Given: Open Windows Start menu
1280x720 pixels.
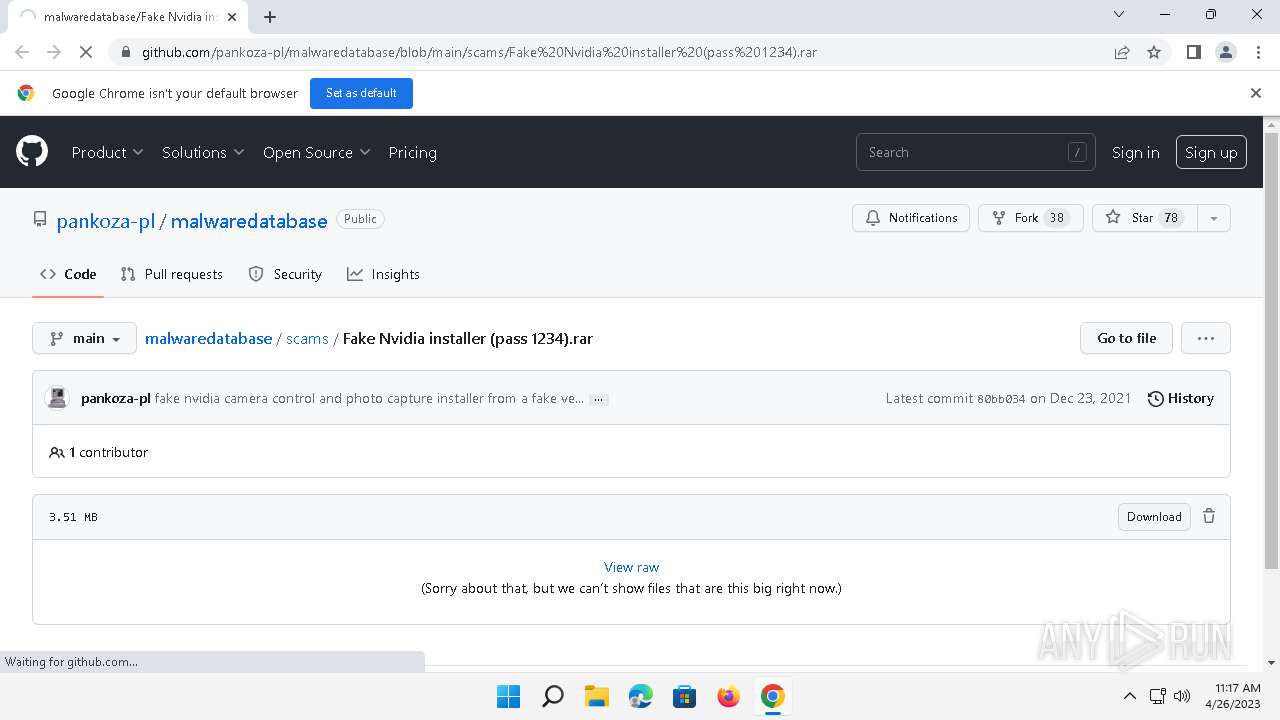Looking at the screenshot, I should (x=508, y=696).
